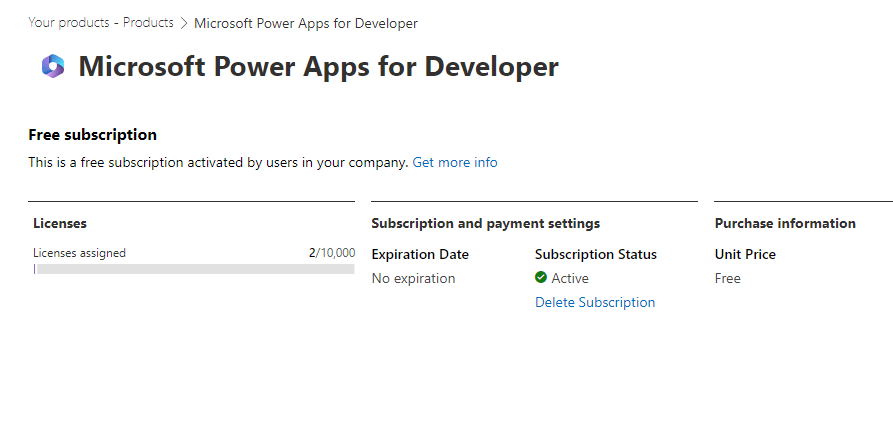
Task: Click the 'Unit Price' label
Action: (x=745, y=254)
